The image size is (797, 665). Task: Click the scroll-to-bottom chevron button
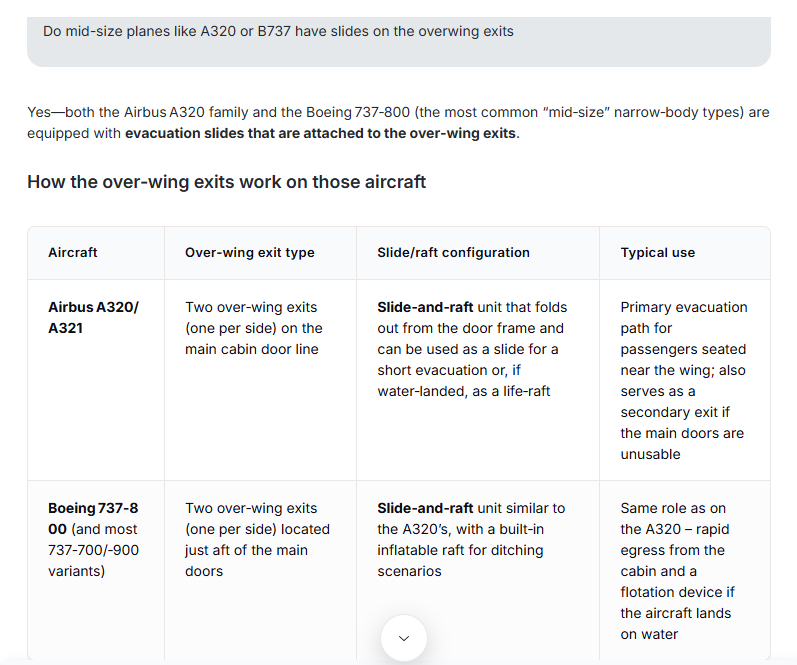404,638
